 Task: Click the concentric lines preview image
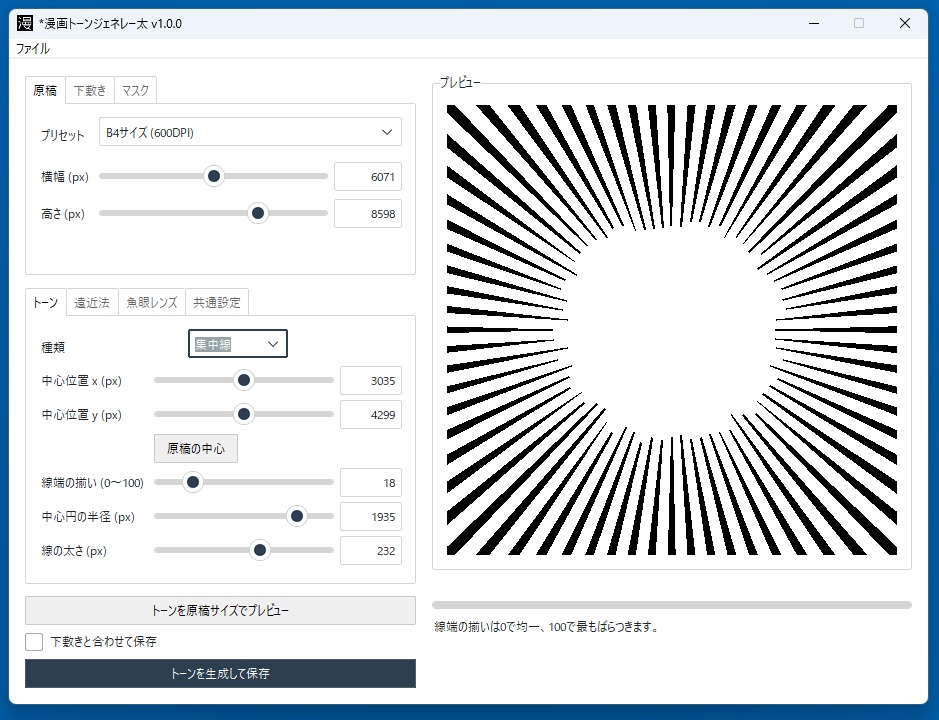672,330
